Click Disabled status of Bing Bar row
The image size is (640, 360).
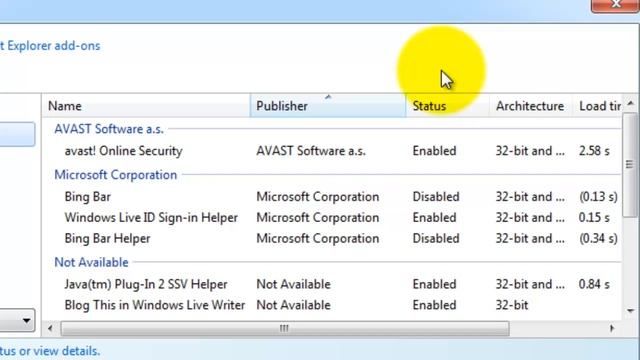pyautogui.click(x=436, y=197)
